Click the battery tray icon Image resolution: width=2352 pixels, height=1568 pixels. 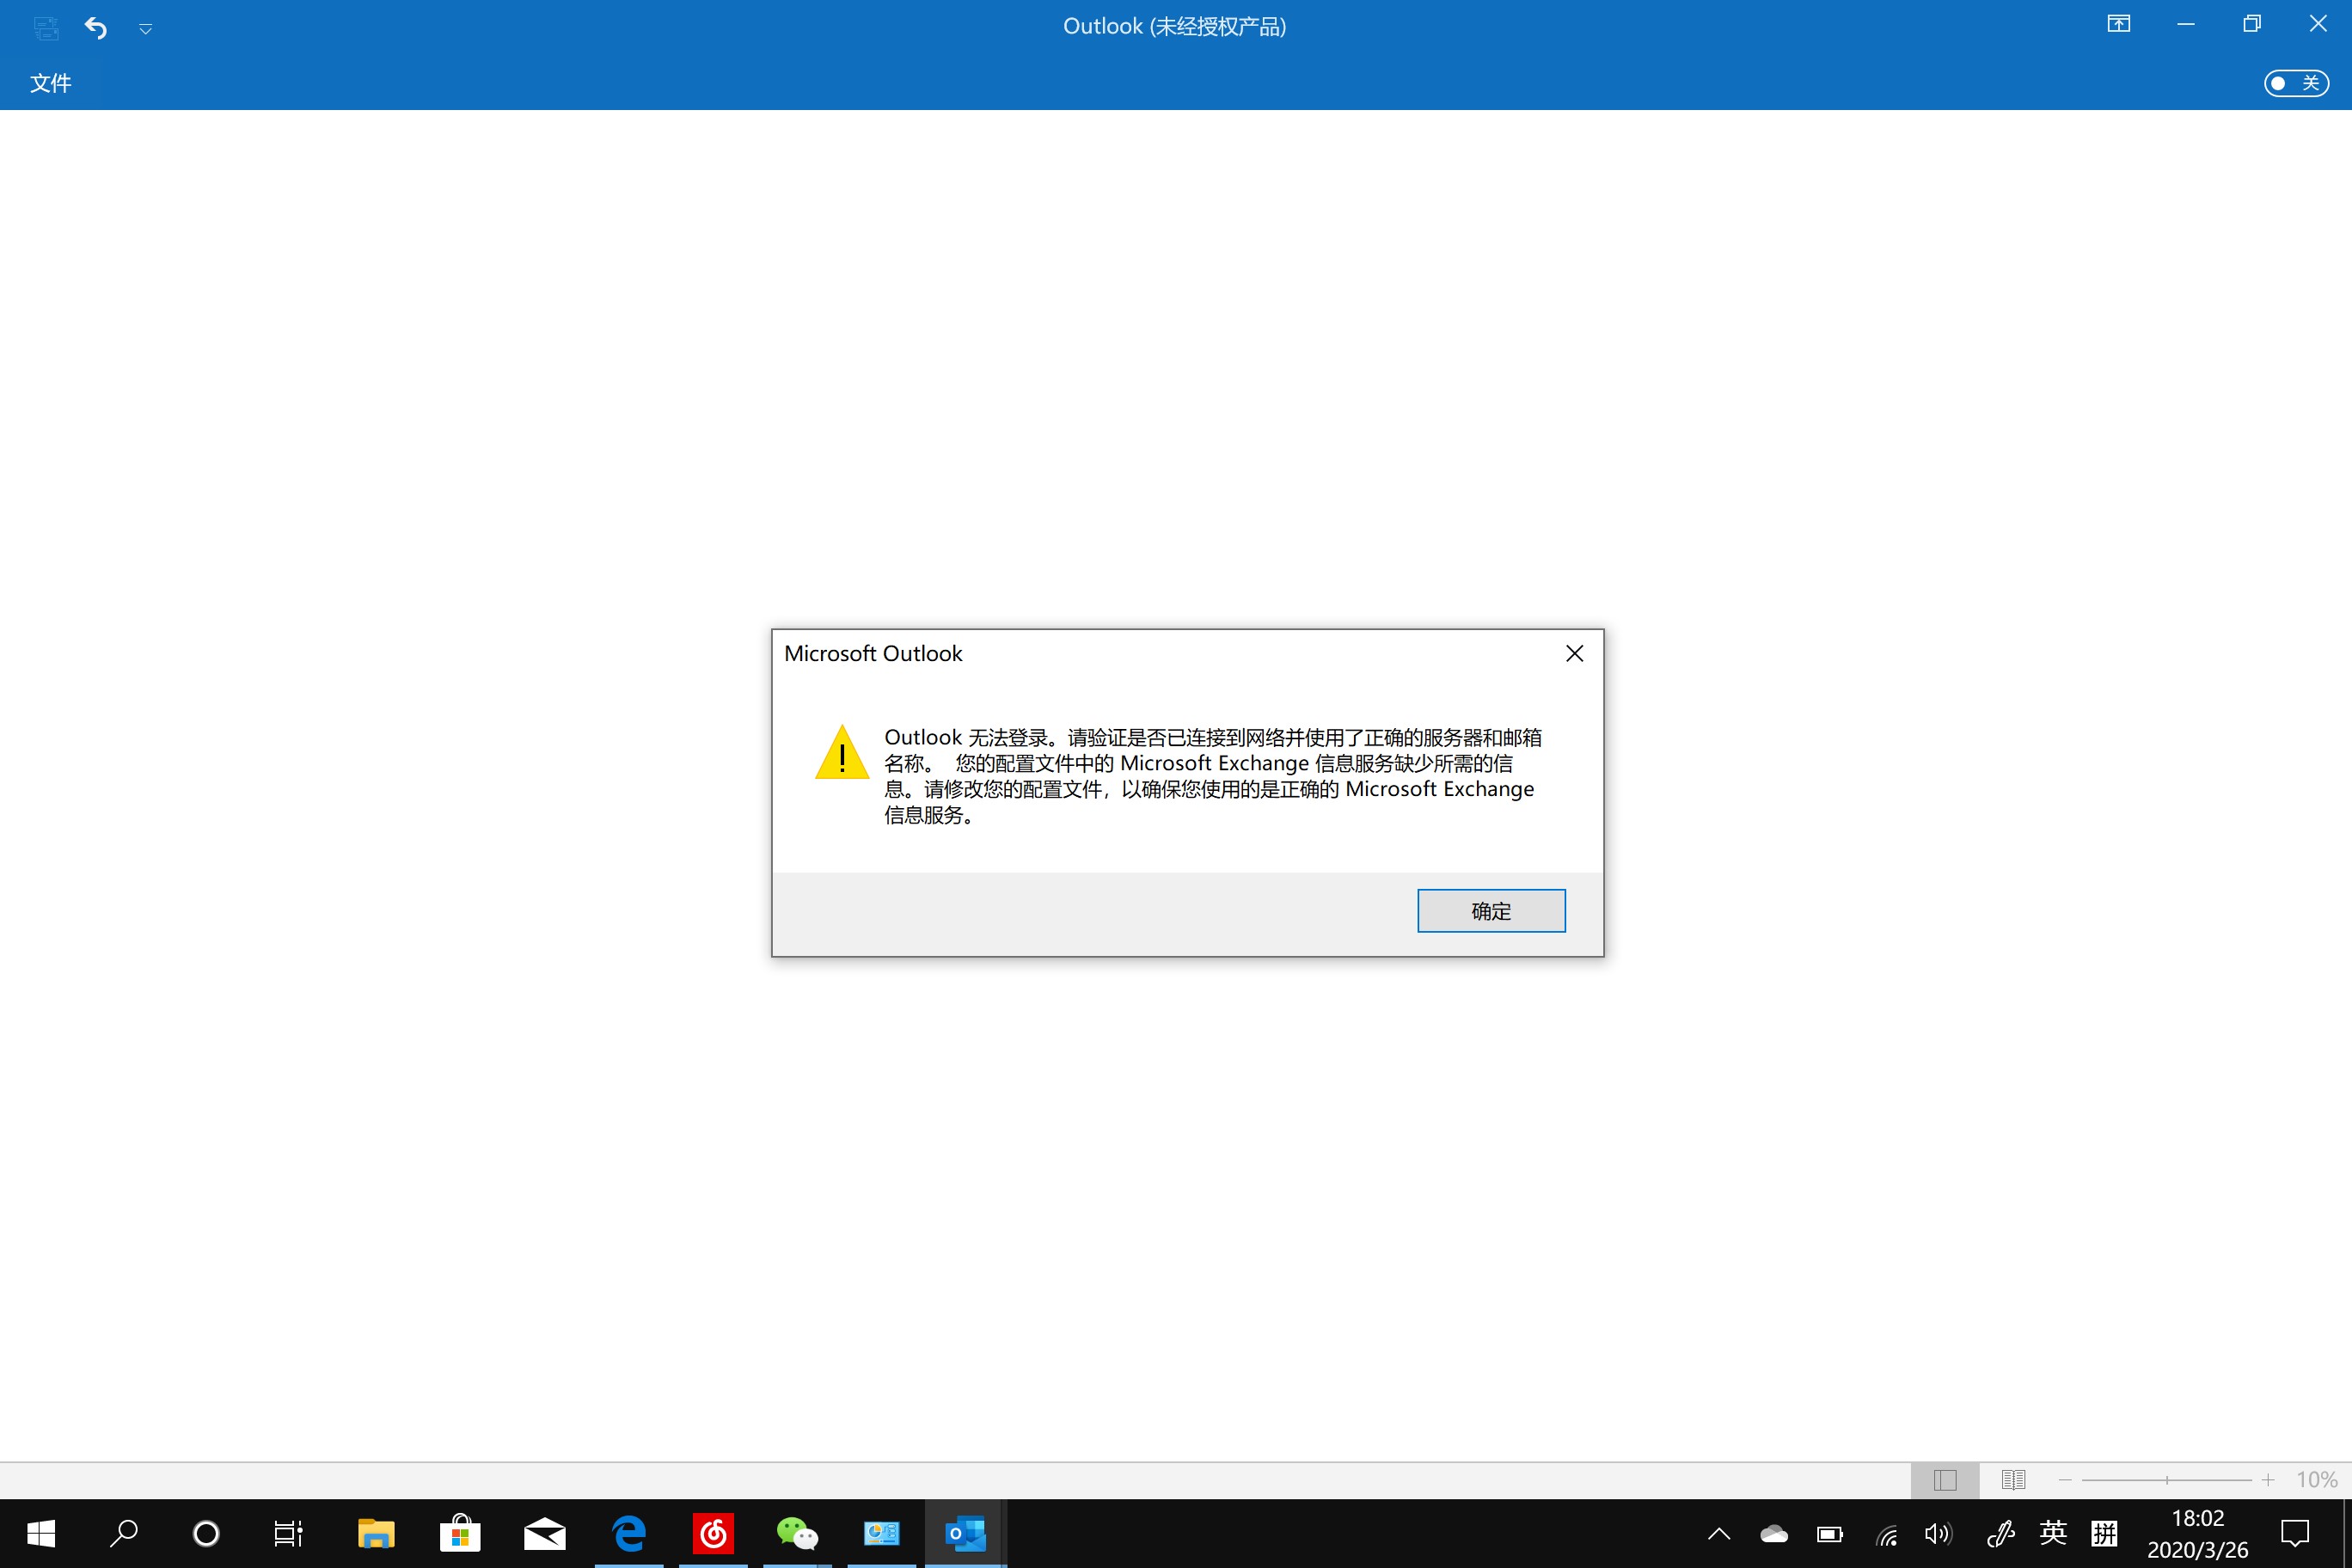coord(1830,1533)
